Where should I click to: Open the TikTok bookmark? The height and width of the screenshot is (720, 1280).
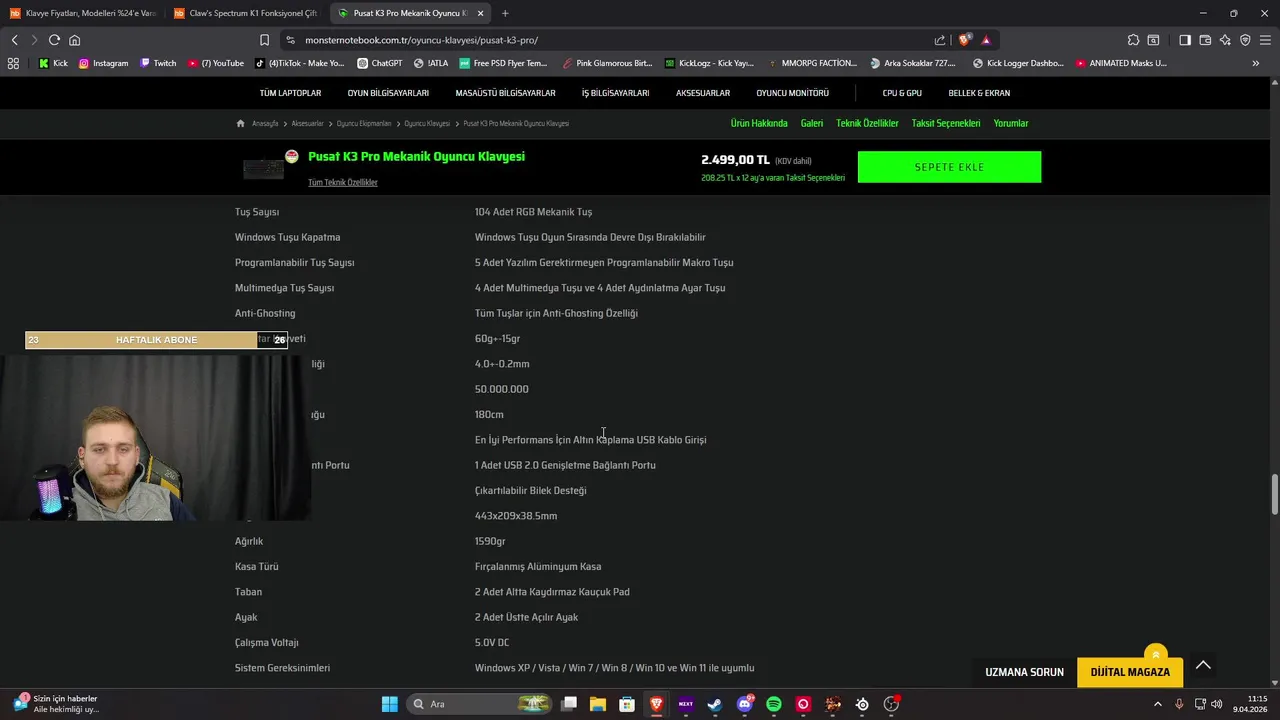point(299,63)
